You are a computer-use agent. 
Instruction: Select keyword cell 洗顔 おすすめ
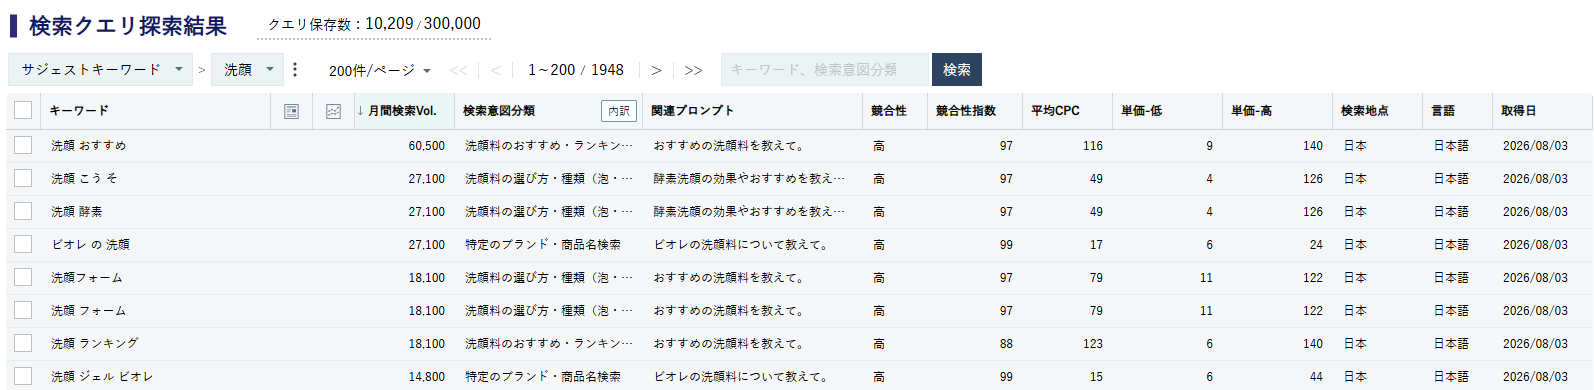[89, 146]
